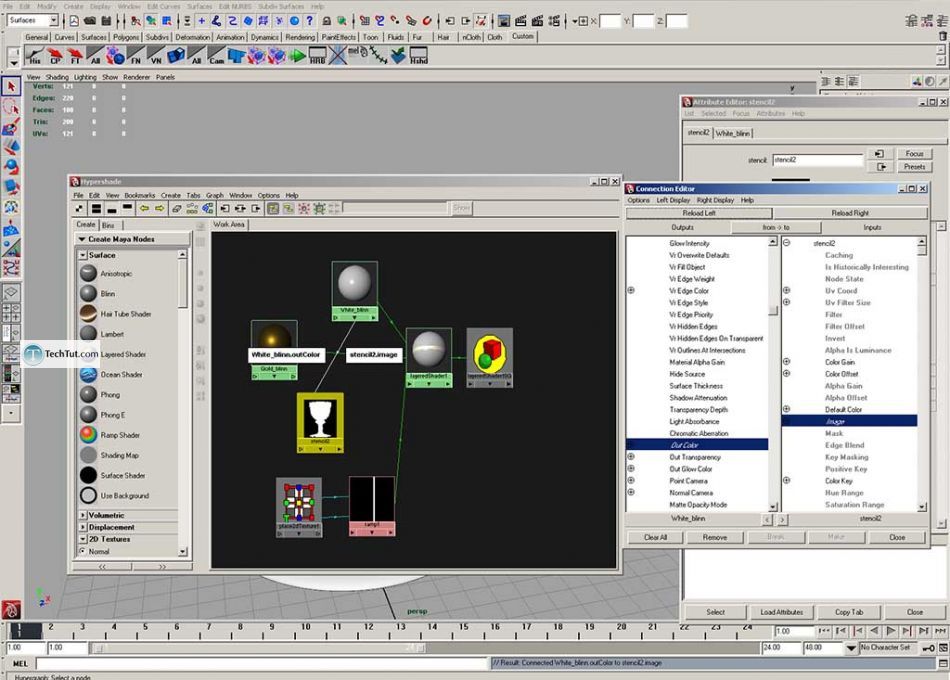
Task: Select the Mask input attribute
Action: click(834, 433)
